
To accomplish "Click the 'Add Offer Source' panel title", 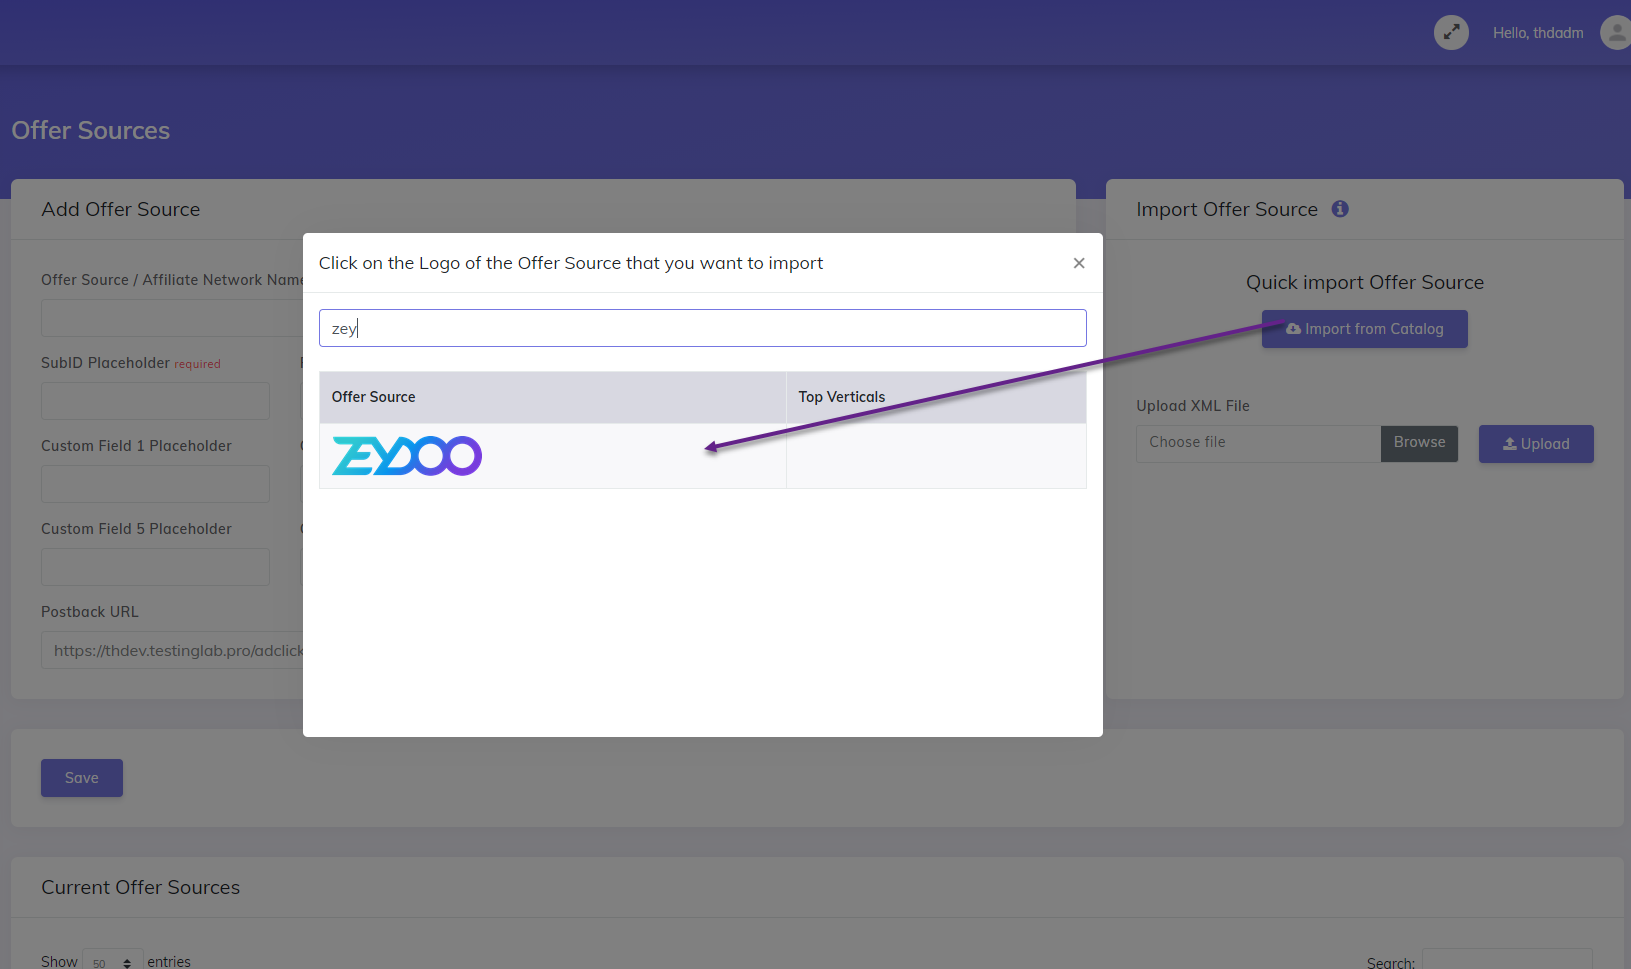I will point(121,210).
